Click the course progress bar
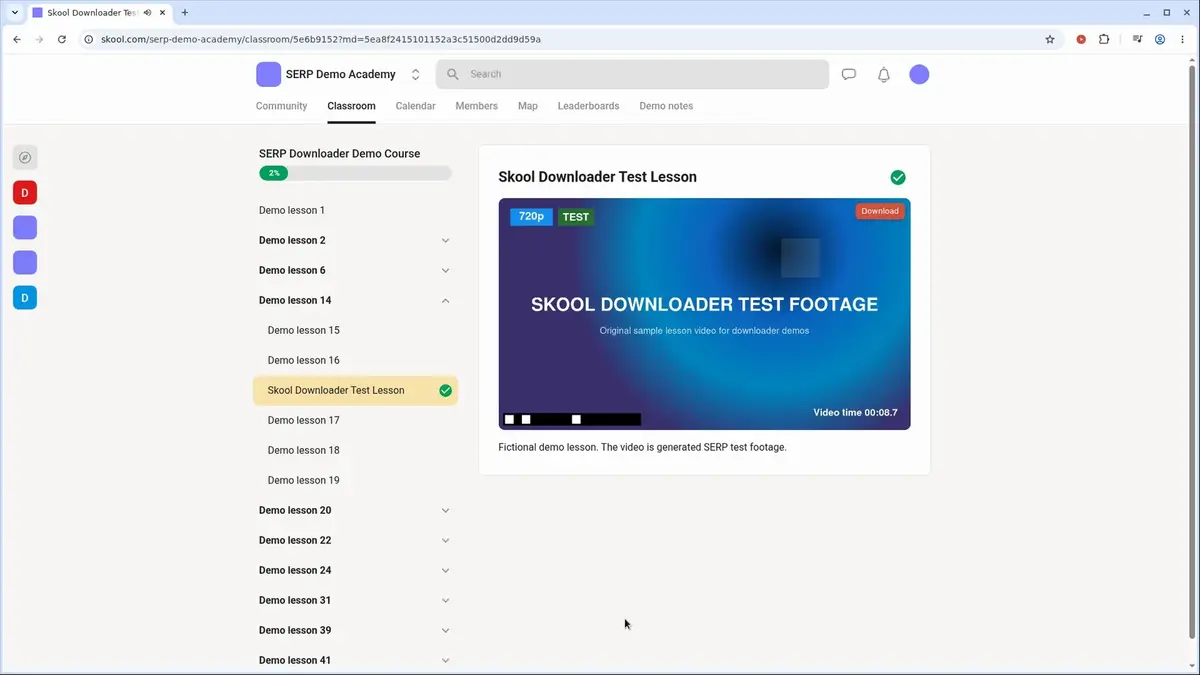The height and width of the screenshot is (675, 1200). 355,173
